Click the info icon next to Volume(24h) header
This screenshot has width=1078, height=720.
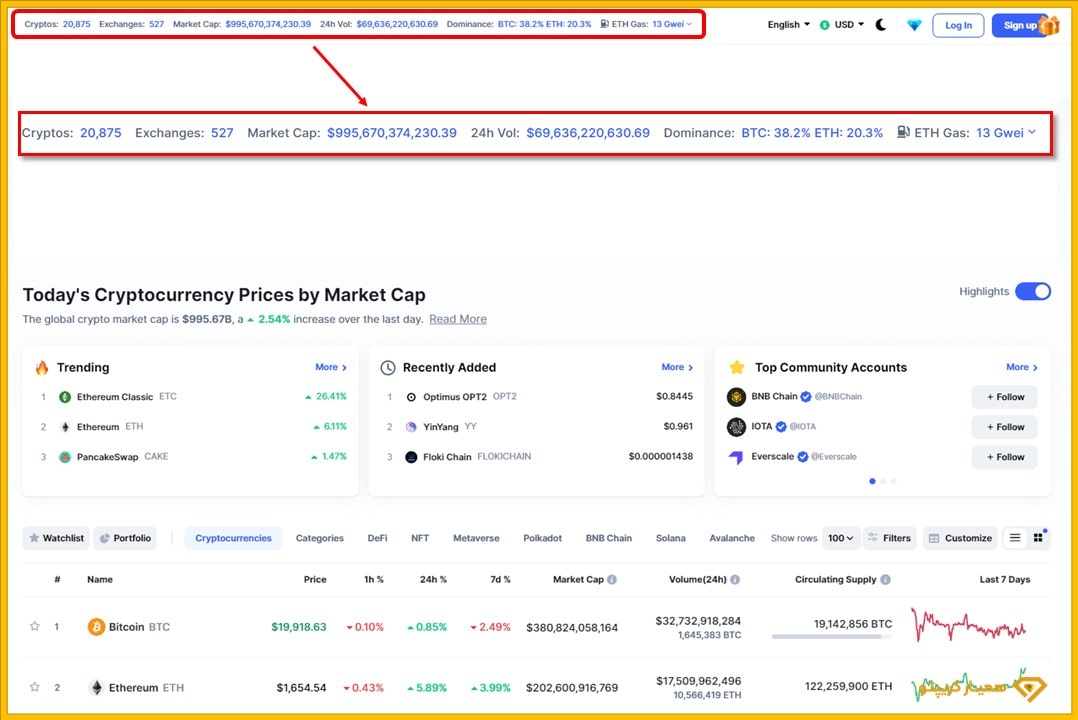(735, 580)
